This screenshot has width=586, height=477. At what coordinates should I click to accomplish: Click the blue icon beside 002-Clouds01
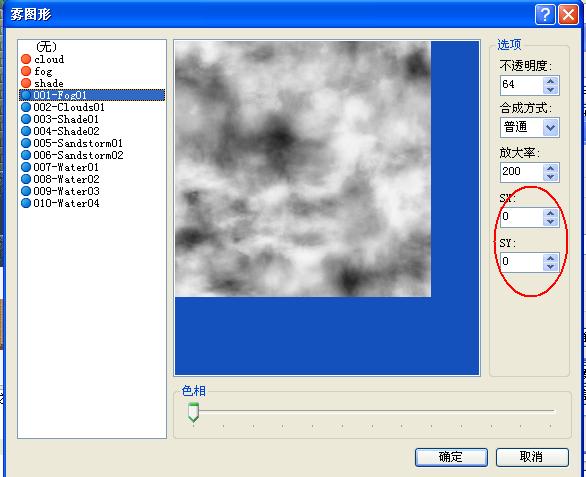(x=26, y=107)
